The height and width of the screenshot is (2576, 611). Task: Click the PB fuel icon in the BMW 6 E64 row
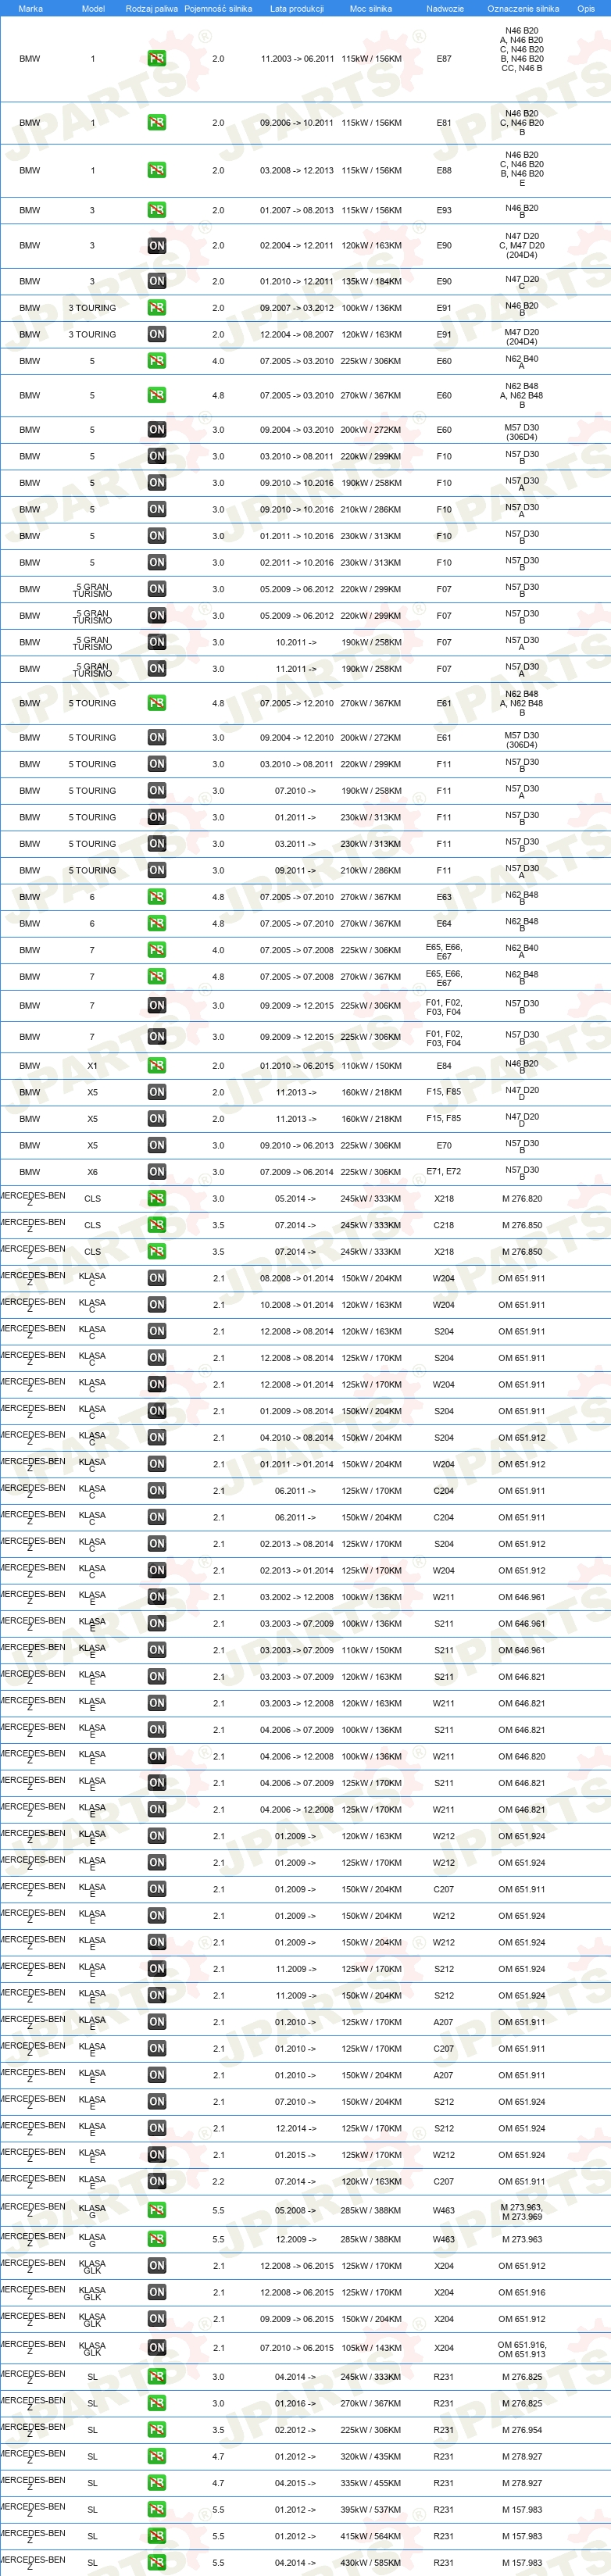point(157,924)
